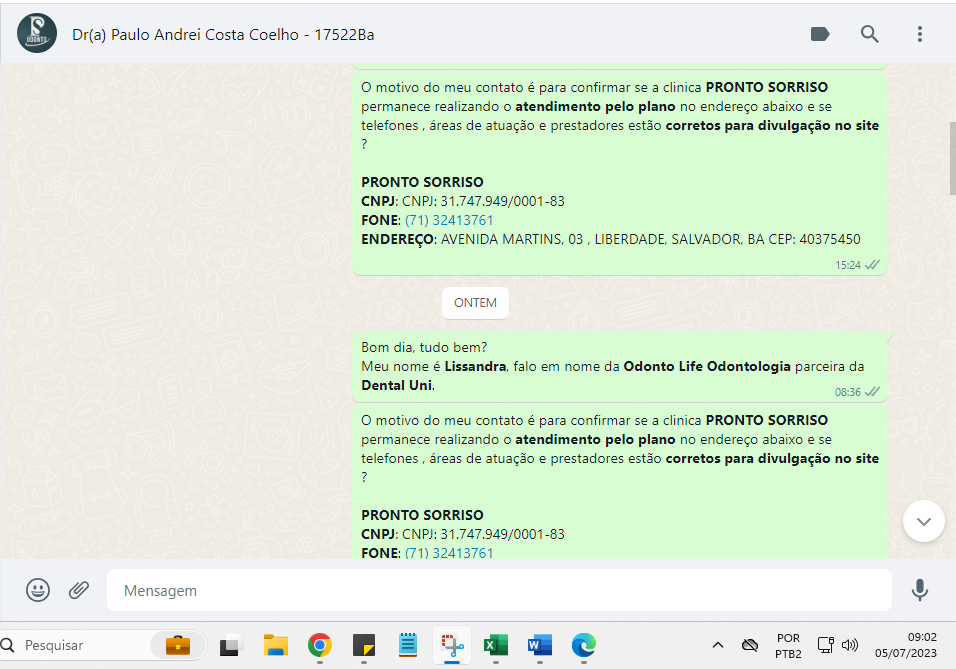
Task: Record a voice message with microphone icon
Action: click(x=919, y=590)
